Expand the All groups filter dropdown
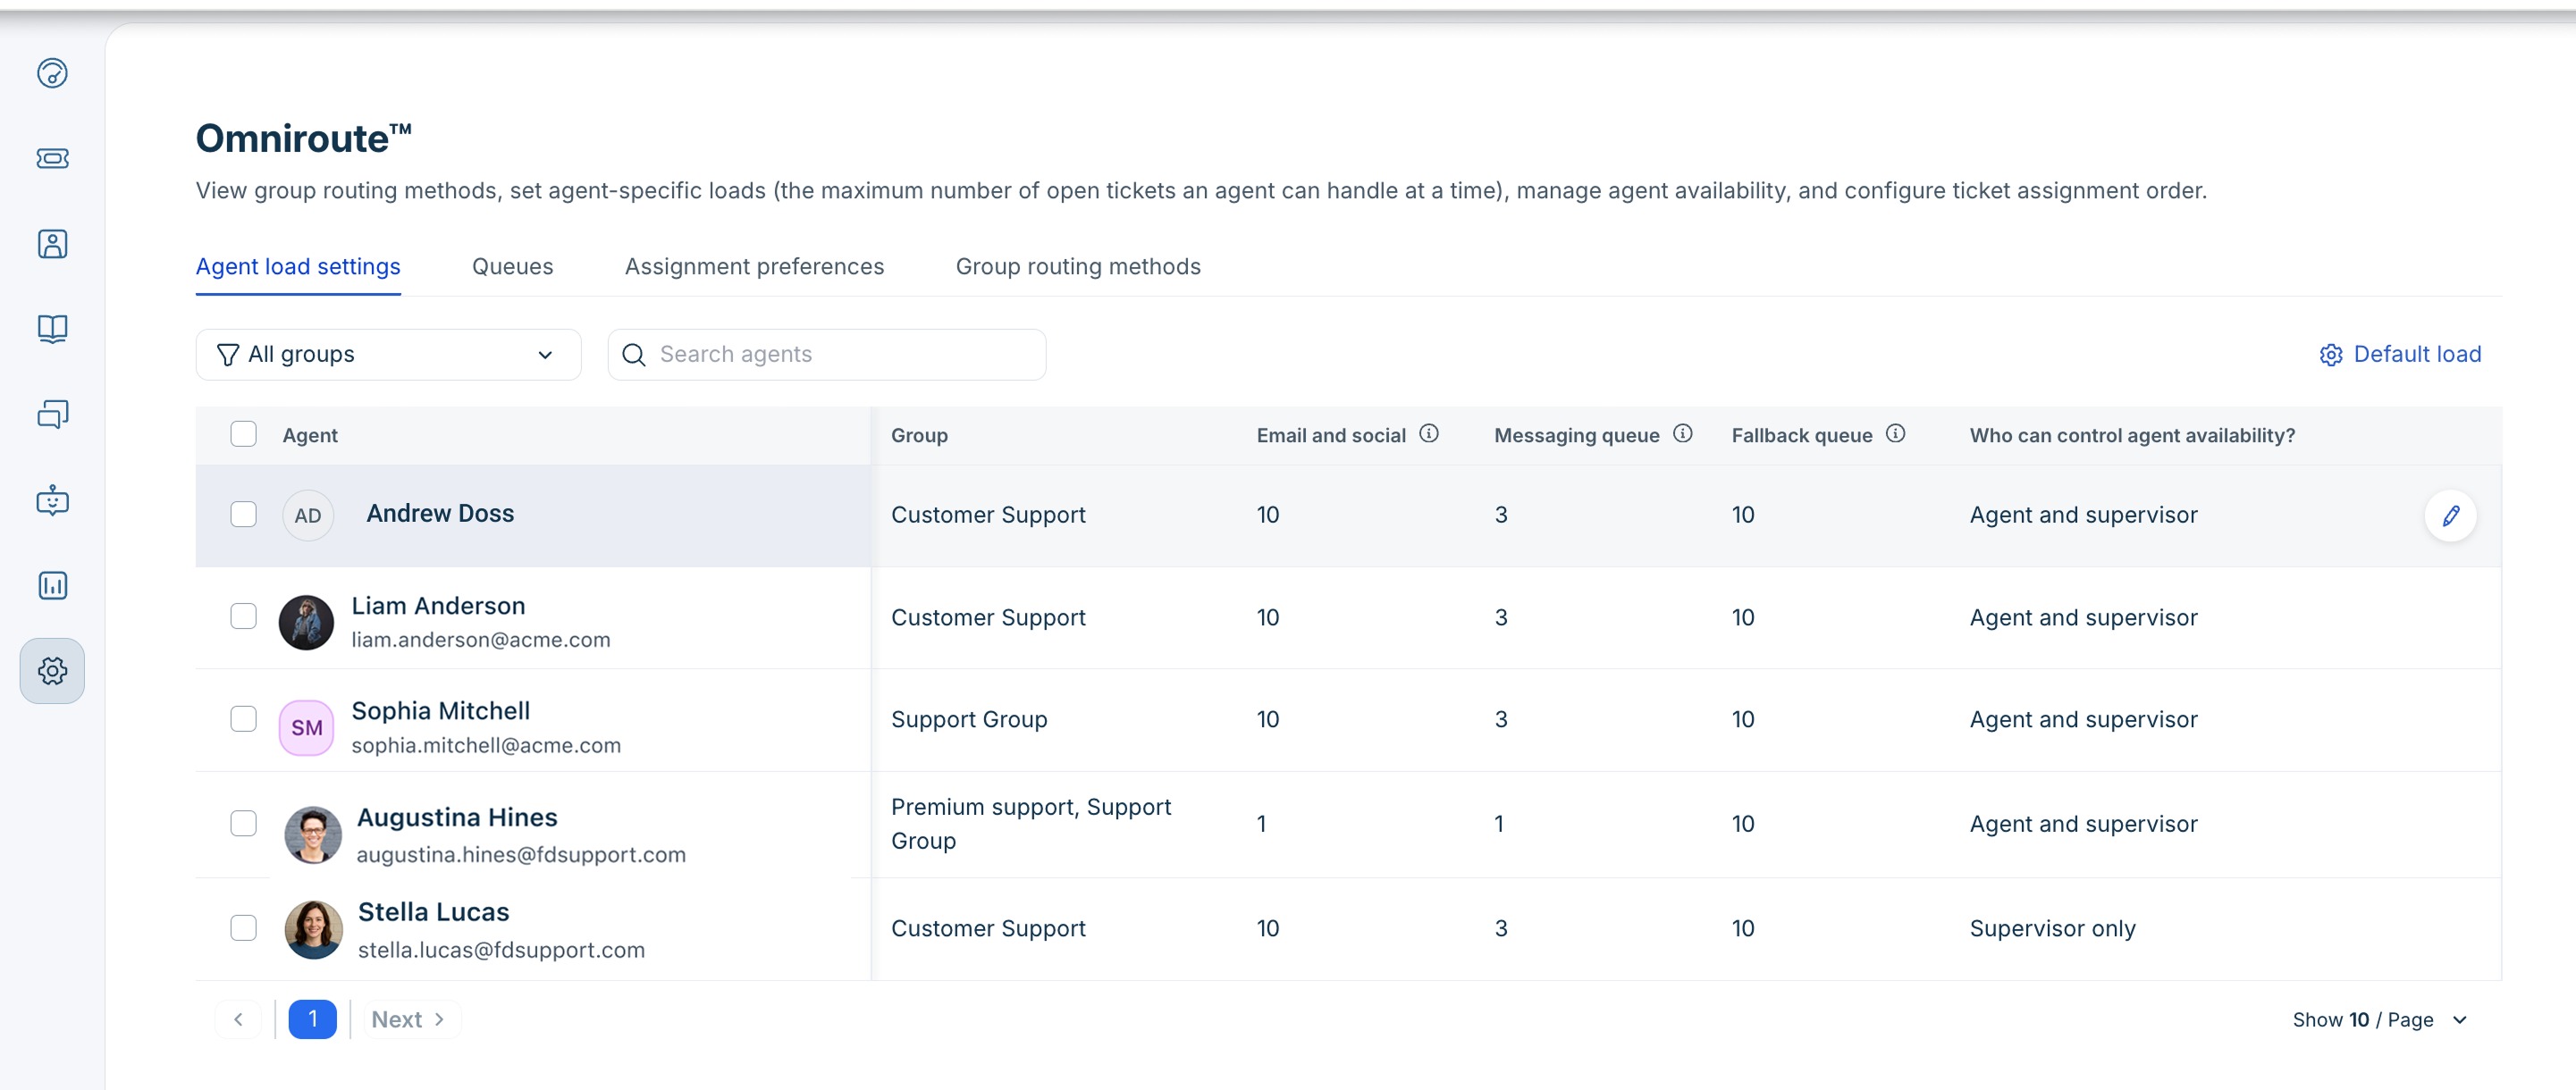The height and width of the screenshot is (1090, 2576). pos(388,354)
